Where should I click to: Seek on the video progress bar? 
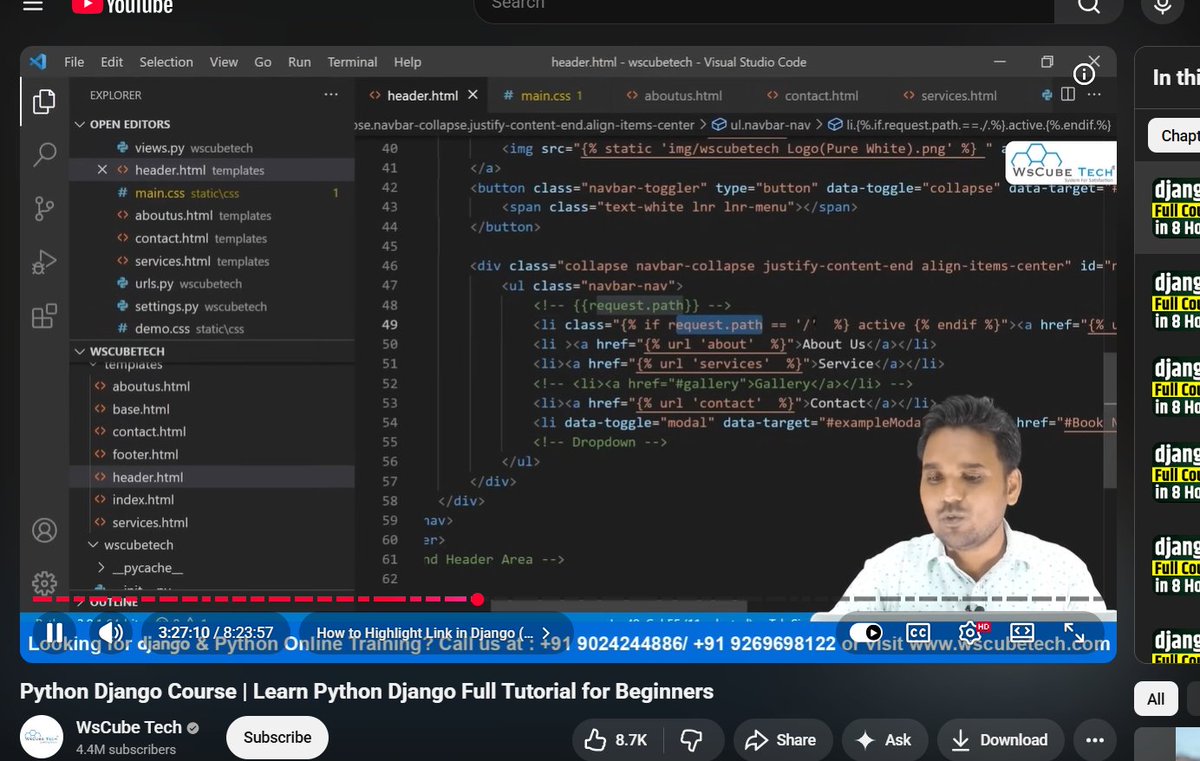click(568, 600)
